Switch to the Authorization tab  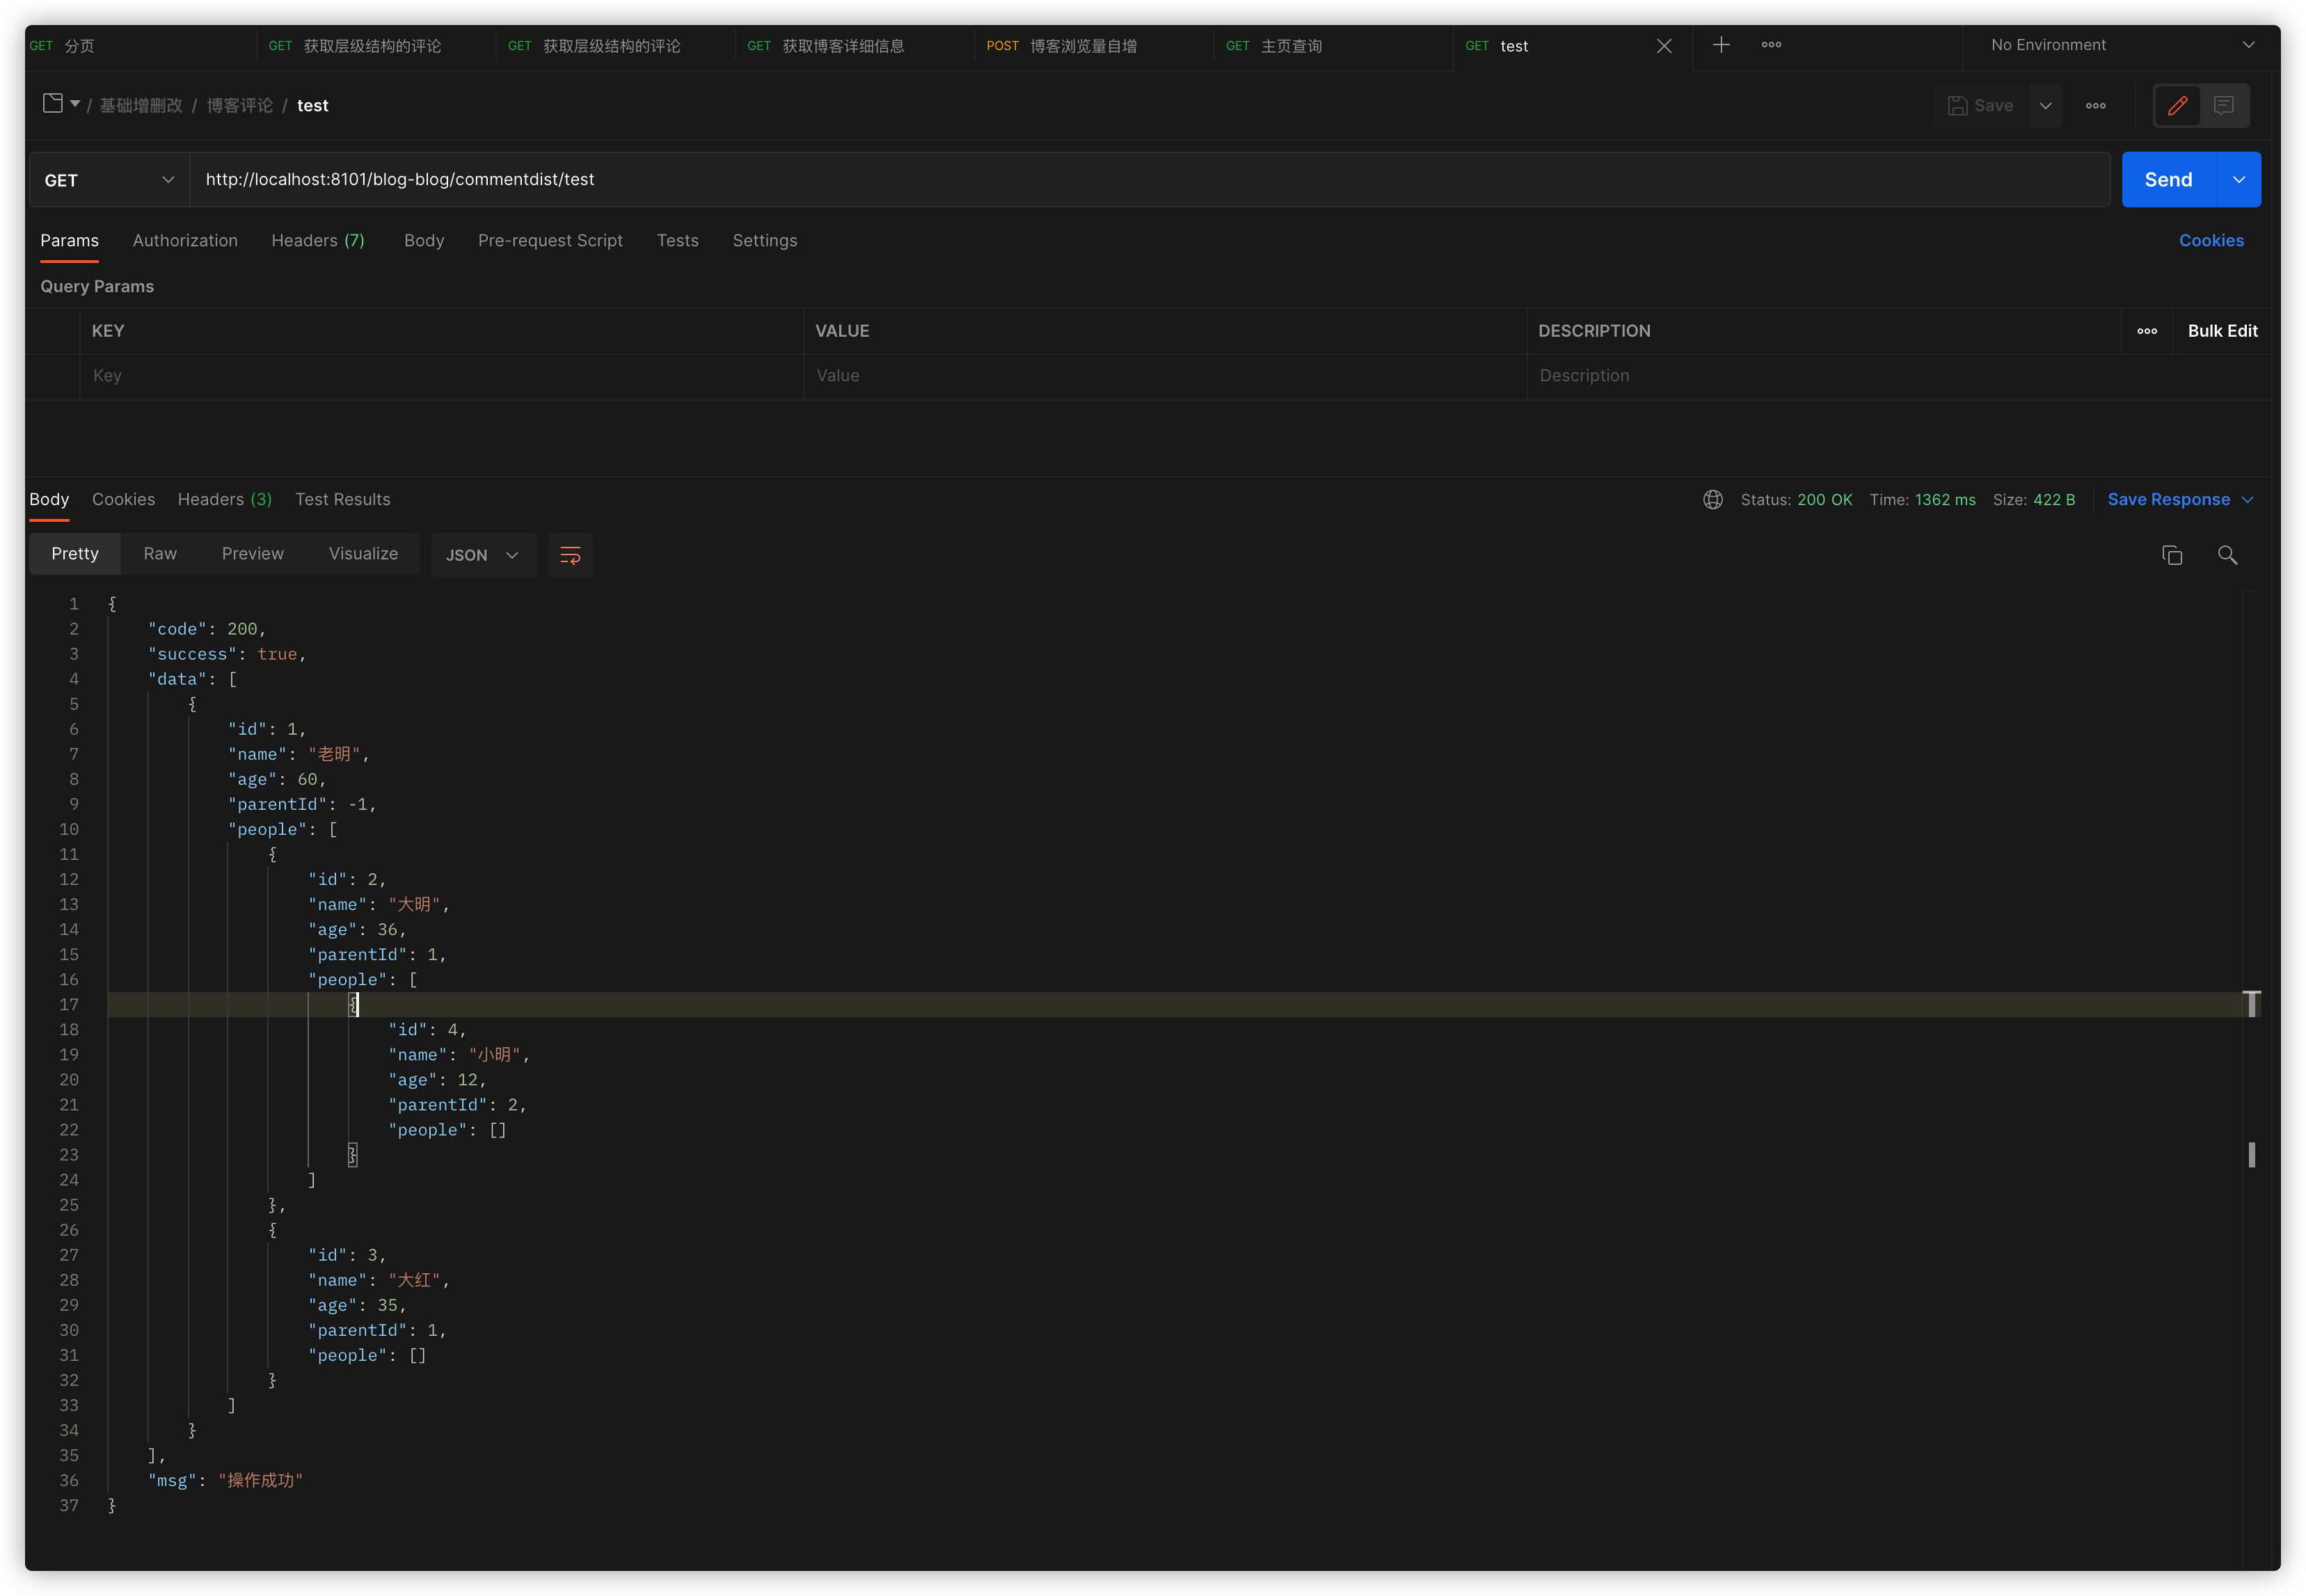pyautogui.click(x=185, y=241)
